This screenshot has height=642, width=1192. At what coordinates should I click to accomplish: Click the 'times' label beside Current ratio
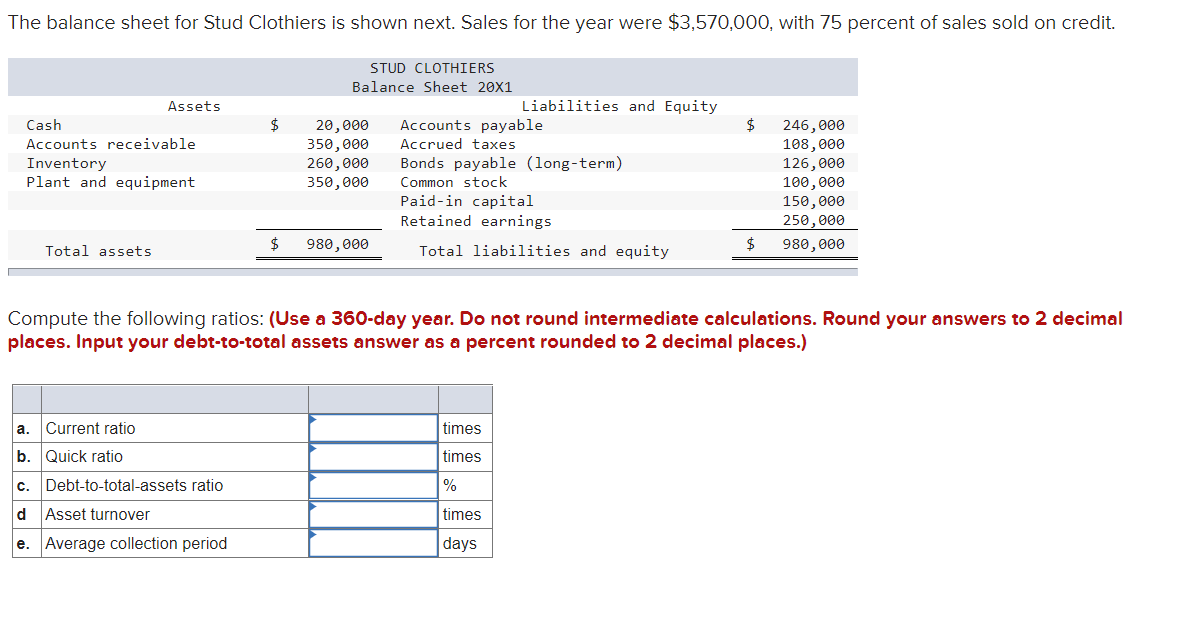tap(461, 428)
